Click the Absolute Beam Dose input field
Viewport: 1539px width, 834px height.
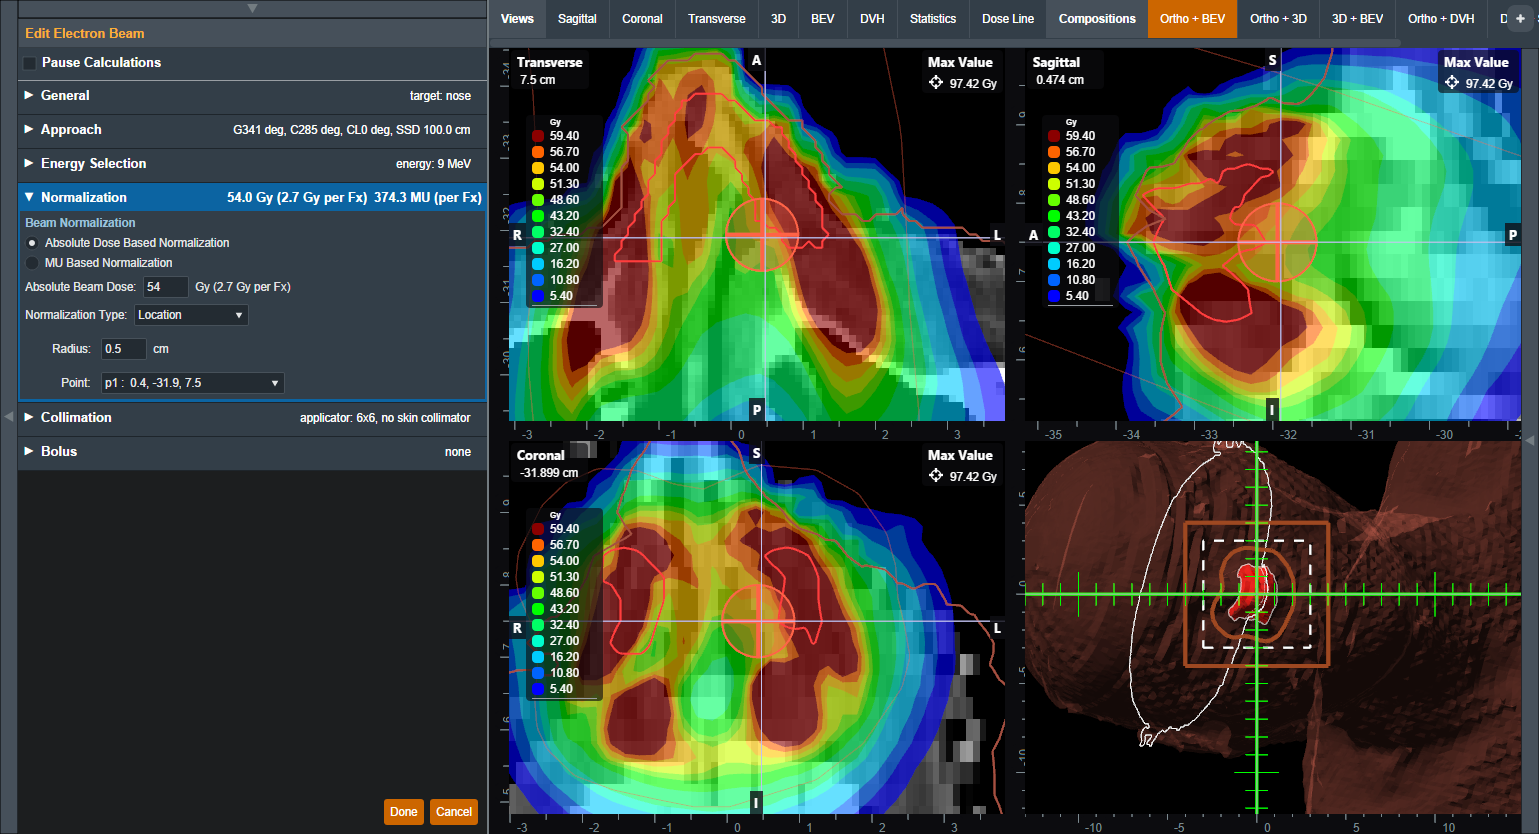click(164, 287)
